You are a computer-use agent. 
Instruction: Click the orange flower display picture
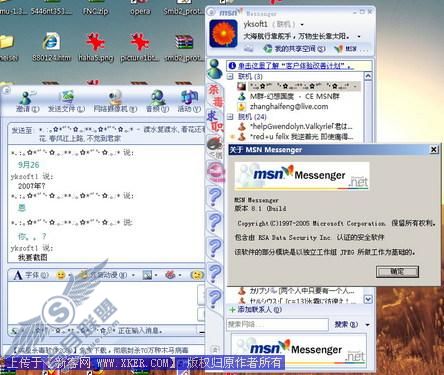[223, 33]
